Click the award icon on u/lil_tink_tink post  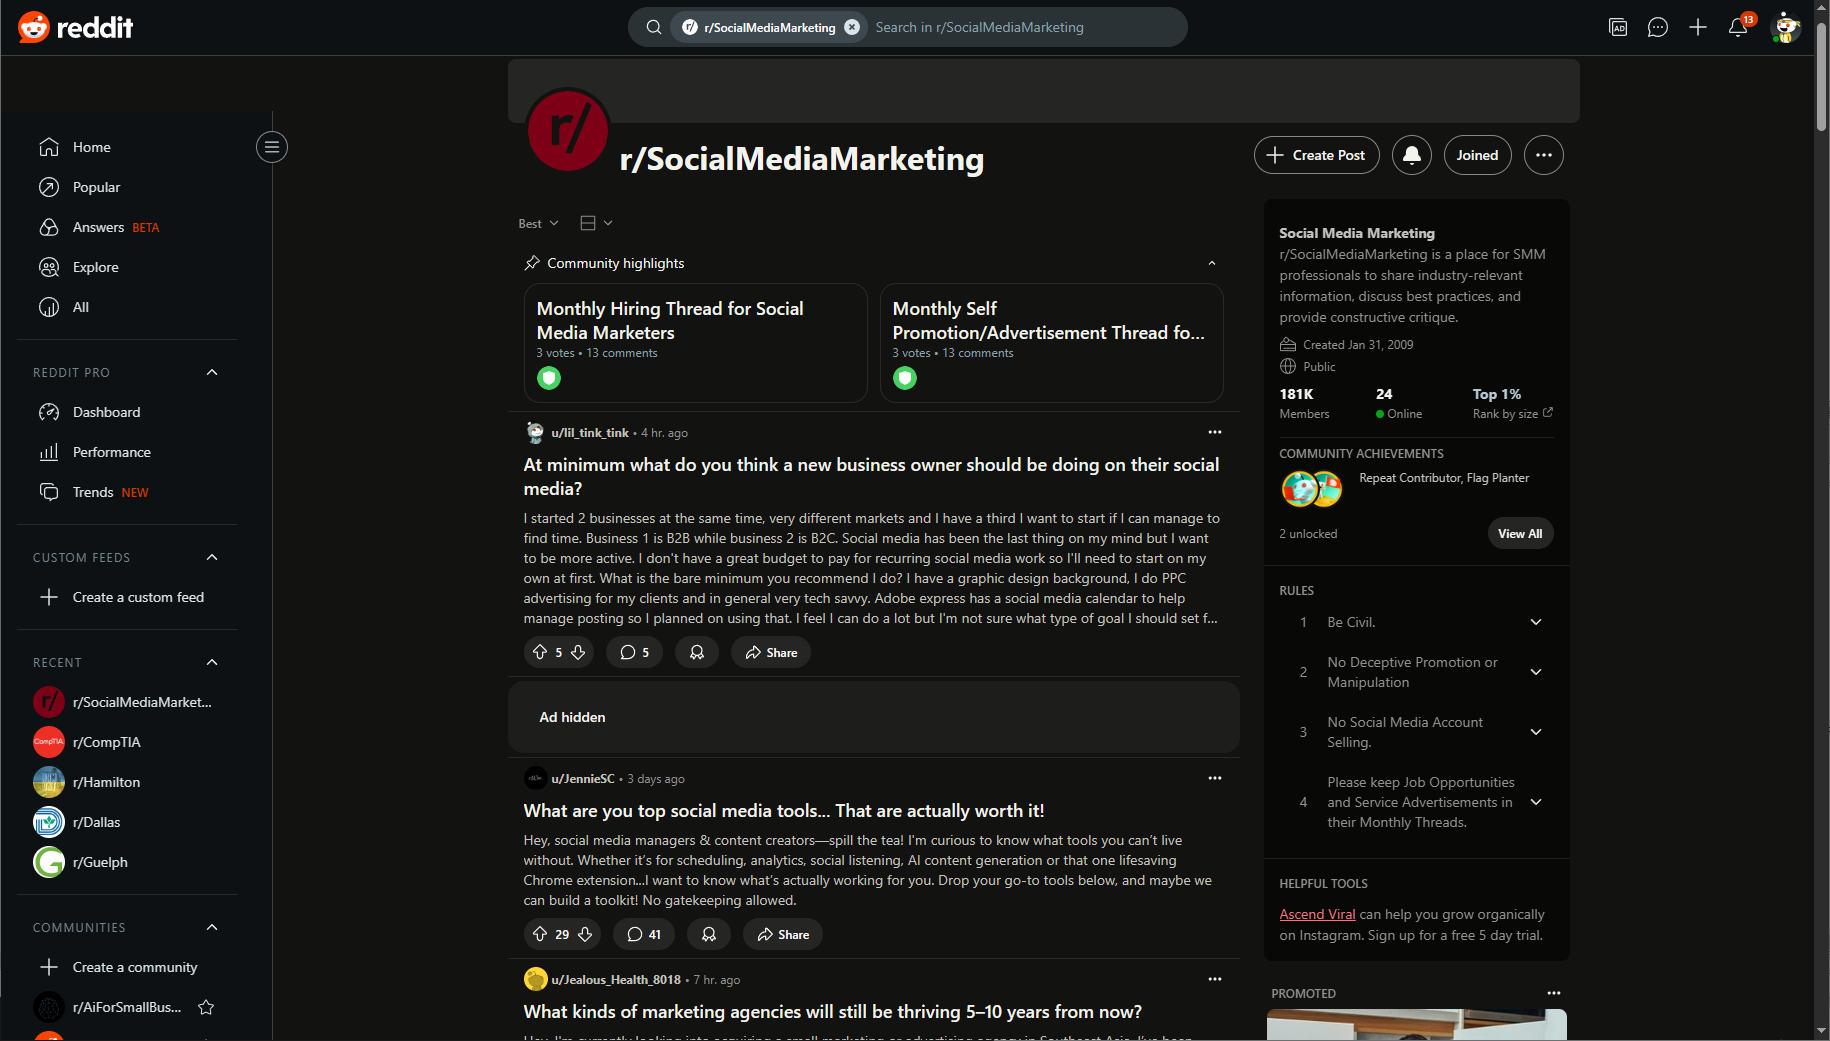[x=697, y=652]
